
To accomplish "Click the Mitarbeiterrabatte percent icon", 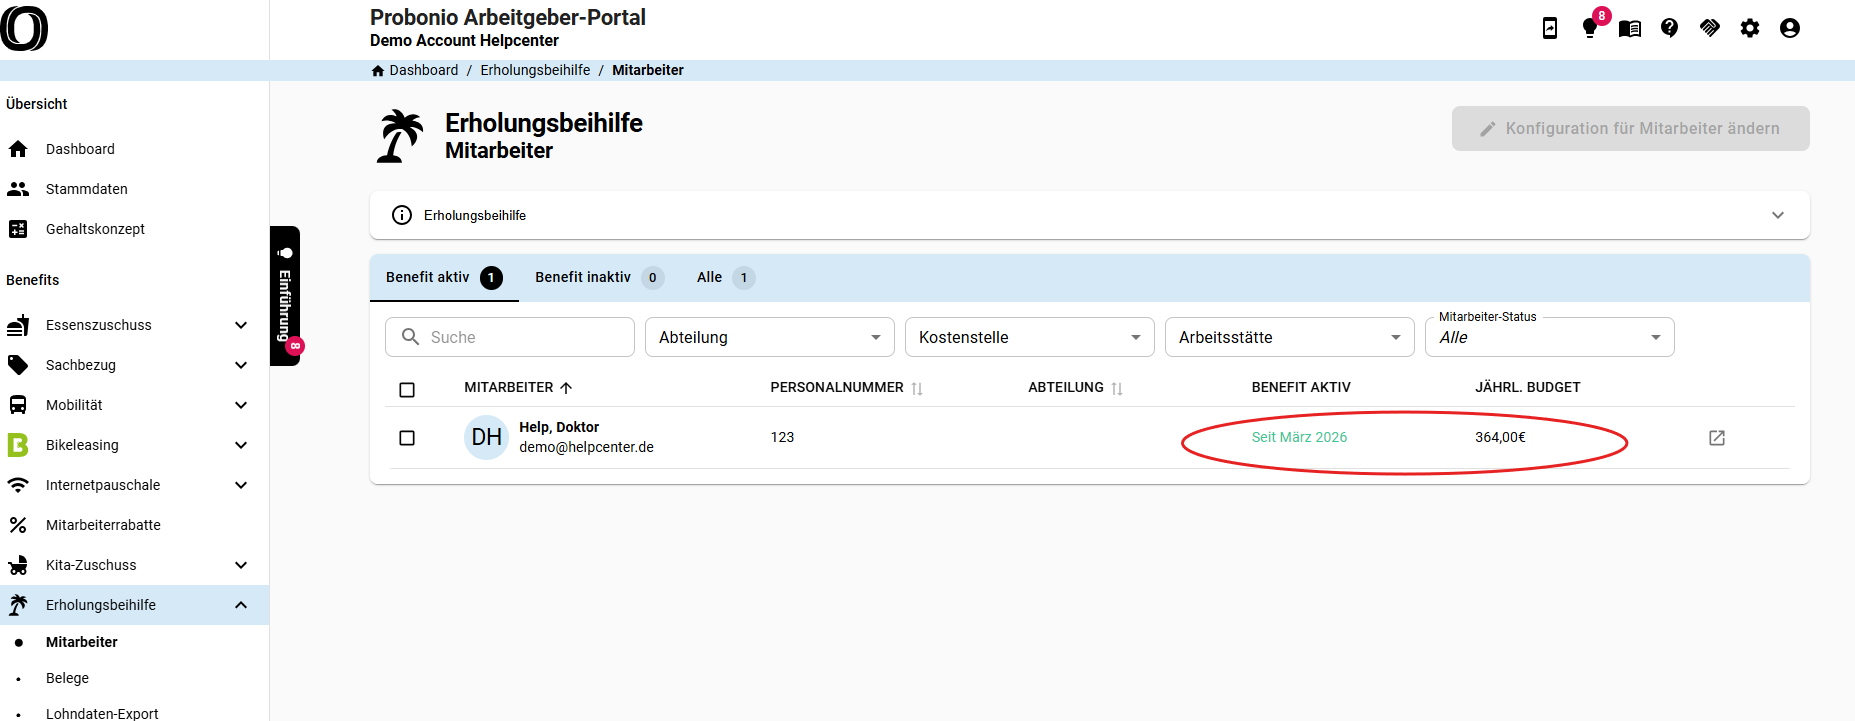I will point(18,525).
